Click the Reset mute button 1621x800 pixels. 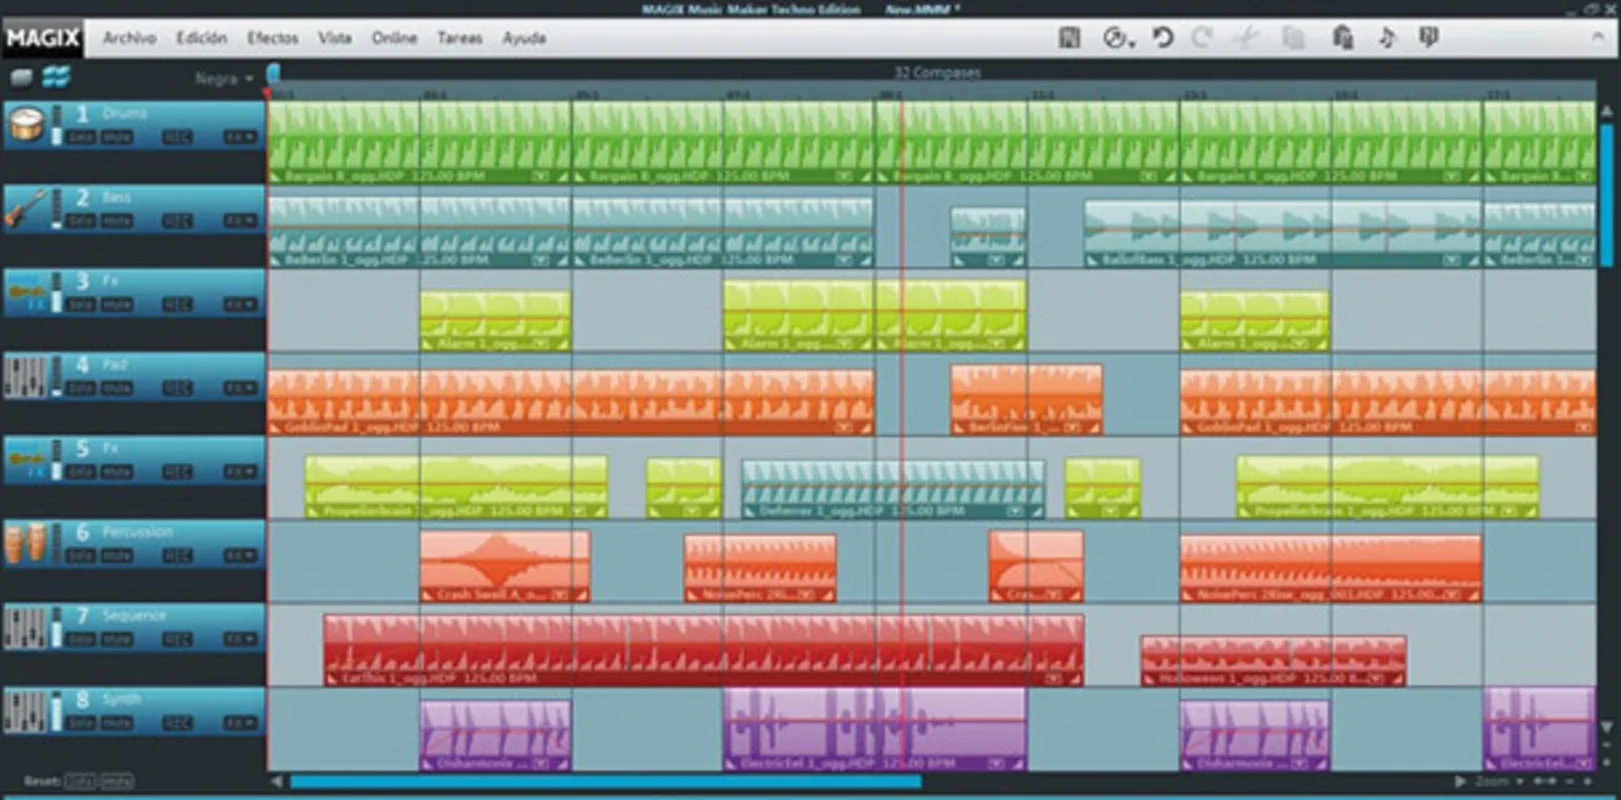click(x=116, y=781)
